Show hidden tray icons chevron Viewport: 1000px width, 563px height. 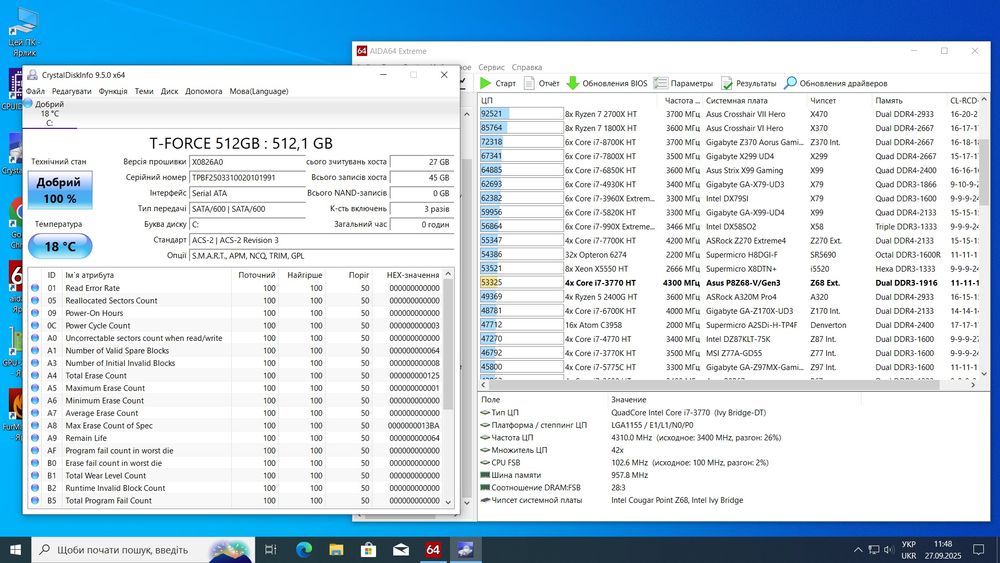[x=858, y=550]
